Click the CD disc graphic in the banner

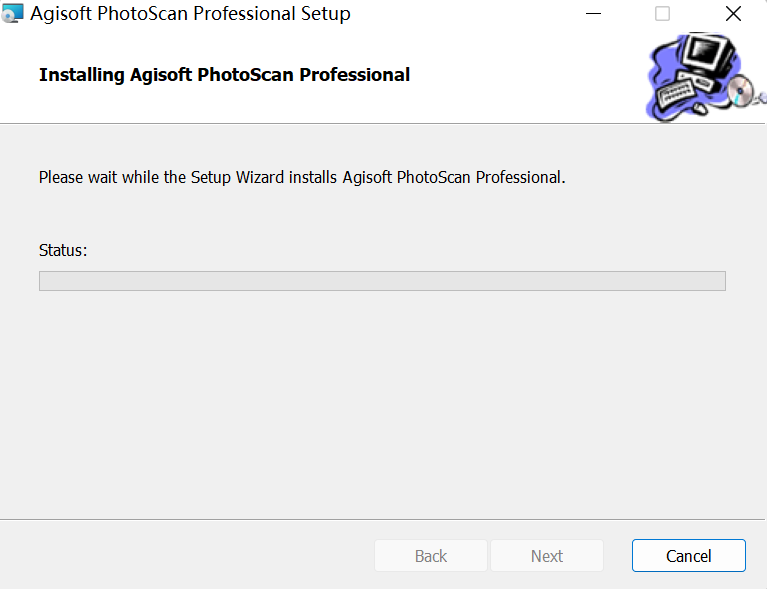click(740, 91)
